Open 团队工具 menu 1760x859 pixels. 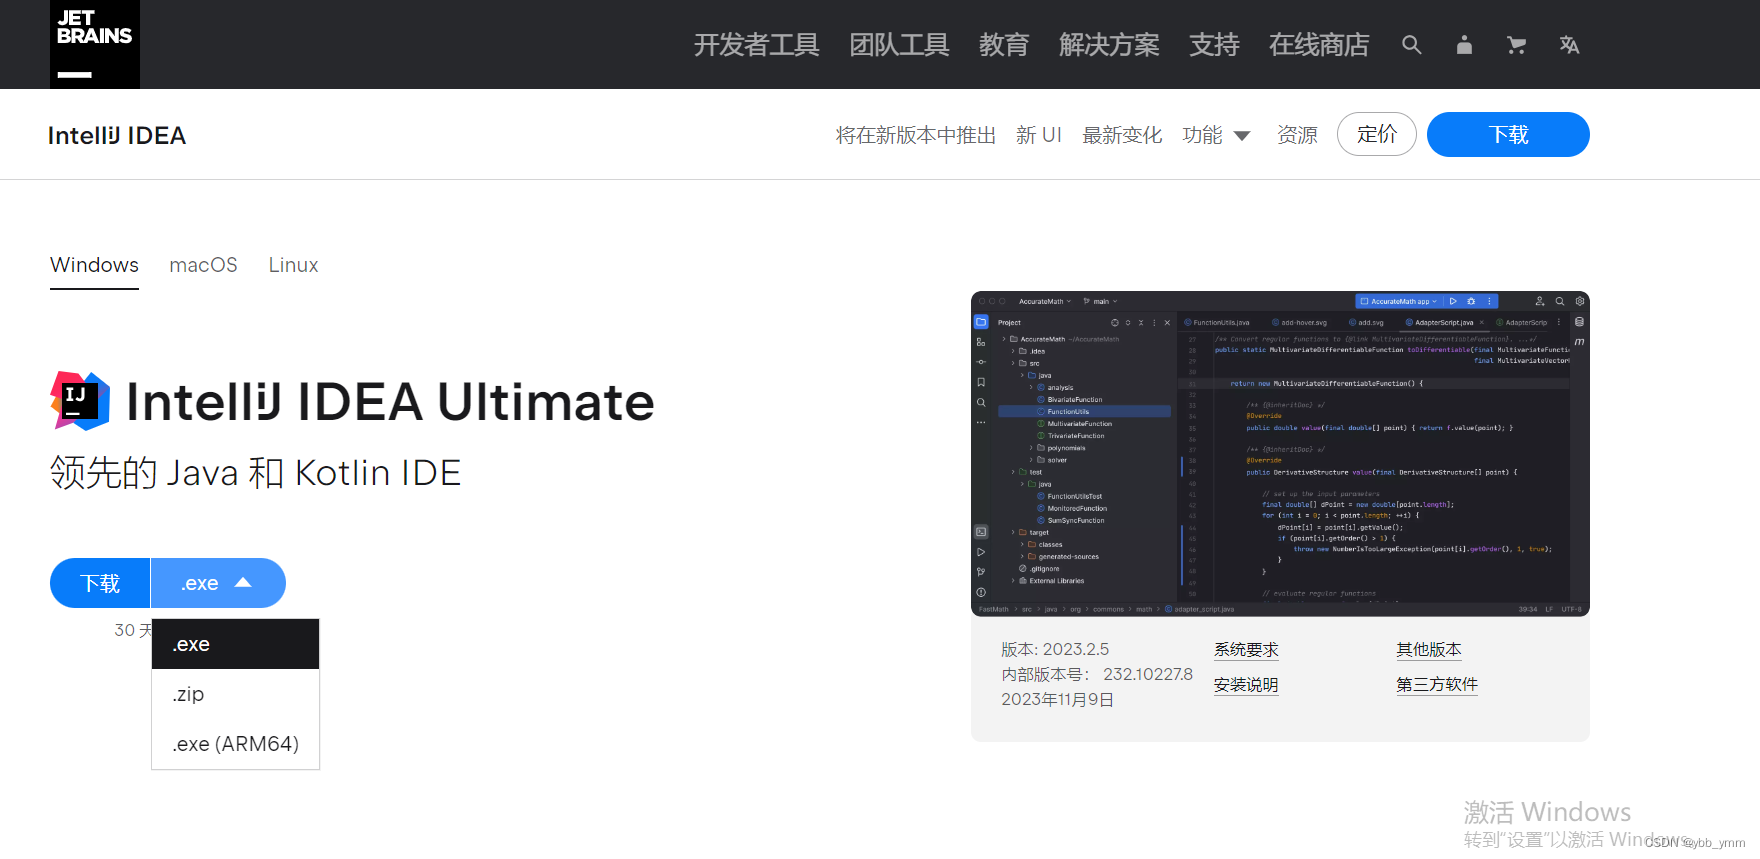[899, 45]
